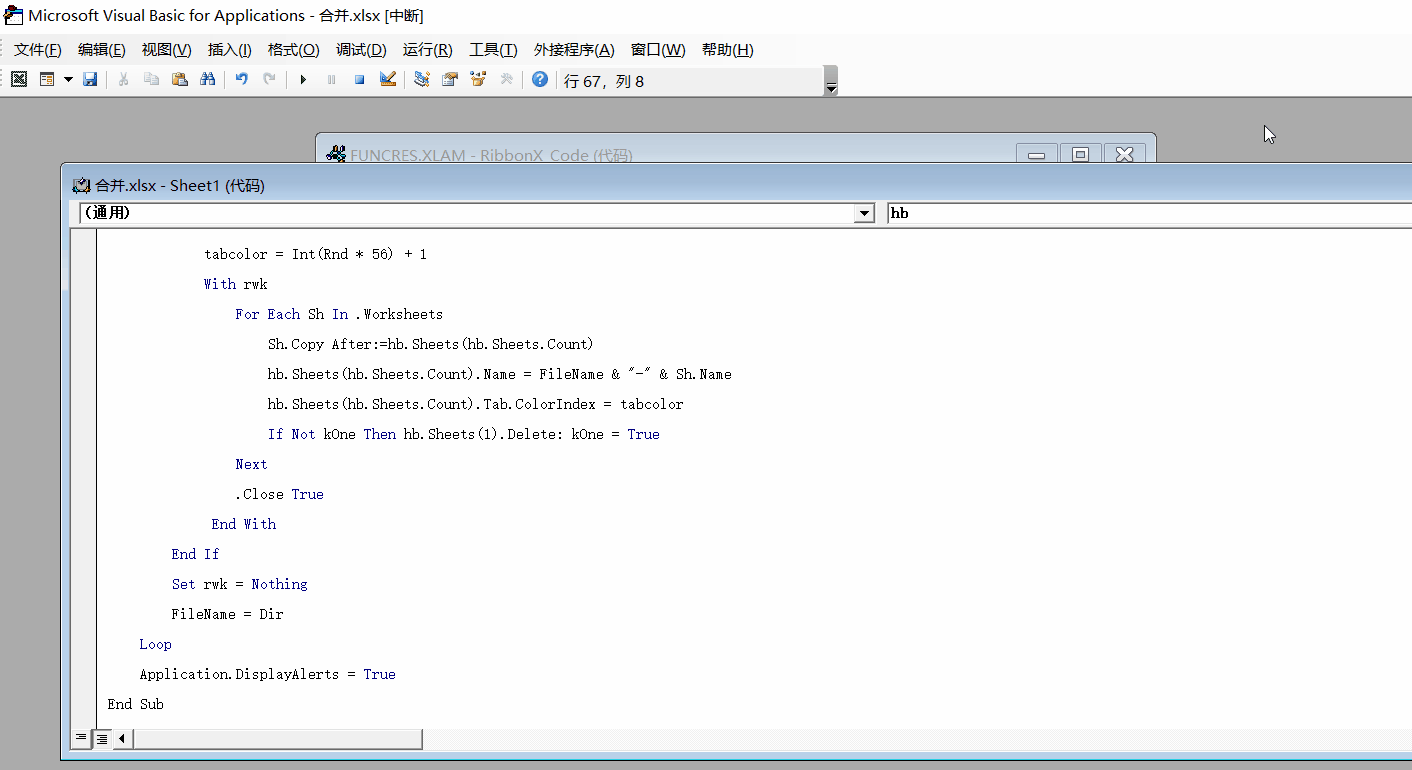
Task: Open the 运行(R) menu
Action: [428, 50]
